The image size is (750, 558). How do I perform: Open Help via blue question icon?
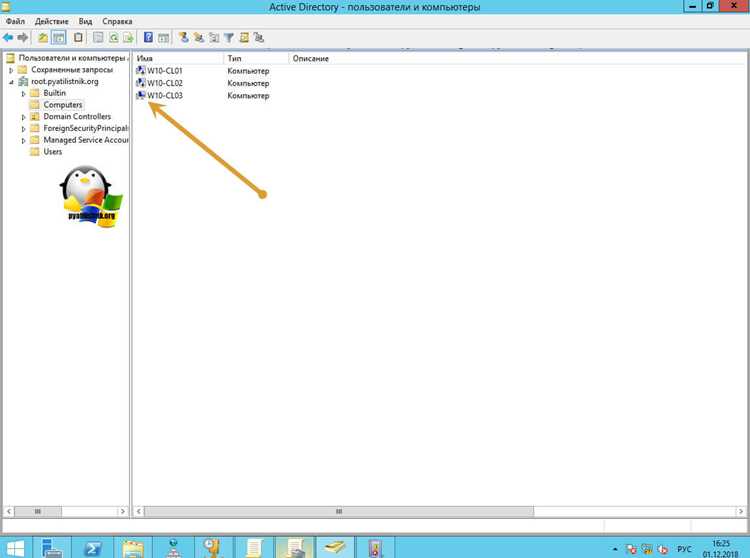(x=149, y=38)
